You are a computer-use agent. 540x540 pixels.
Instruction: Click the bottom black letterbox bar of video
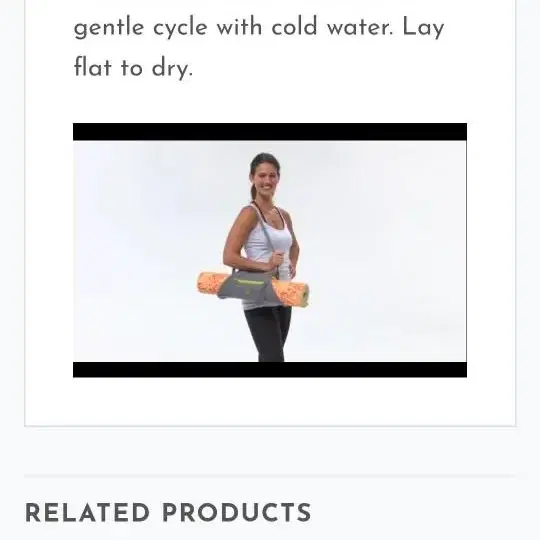point(270,370)
